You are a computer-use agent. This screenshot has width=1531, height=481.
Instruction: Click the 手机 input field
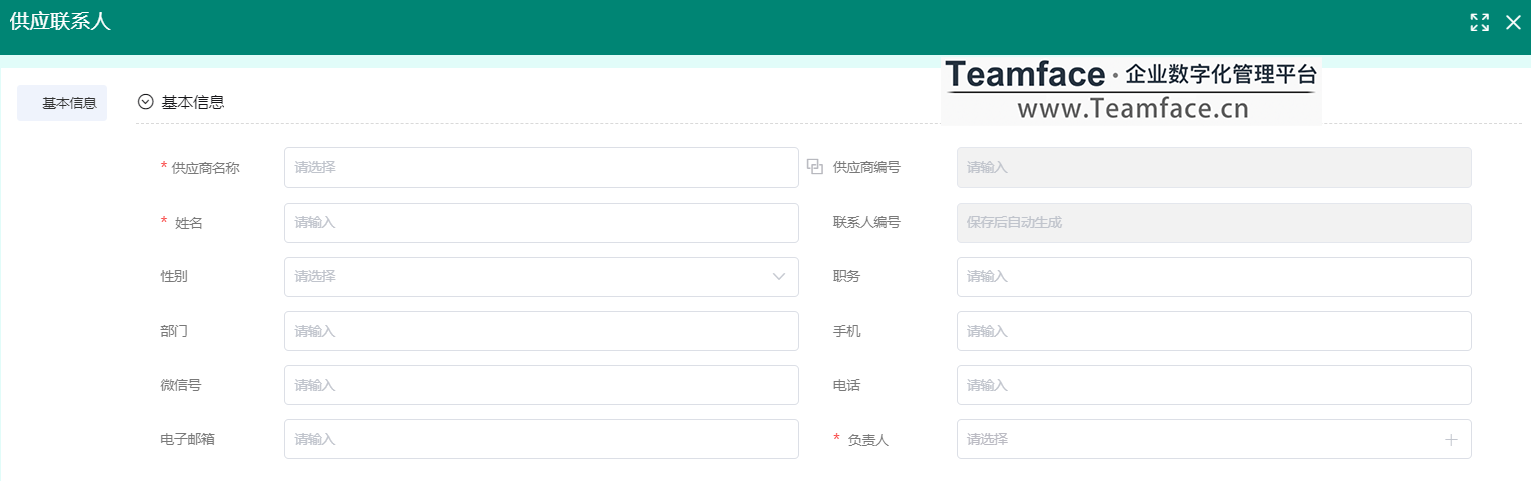pos(1214,331)
